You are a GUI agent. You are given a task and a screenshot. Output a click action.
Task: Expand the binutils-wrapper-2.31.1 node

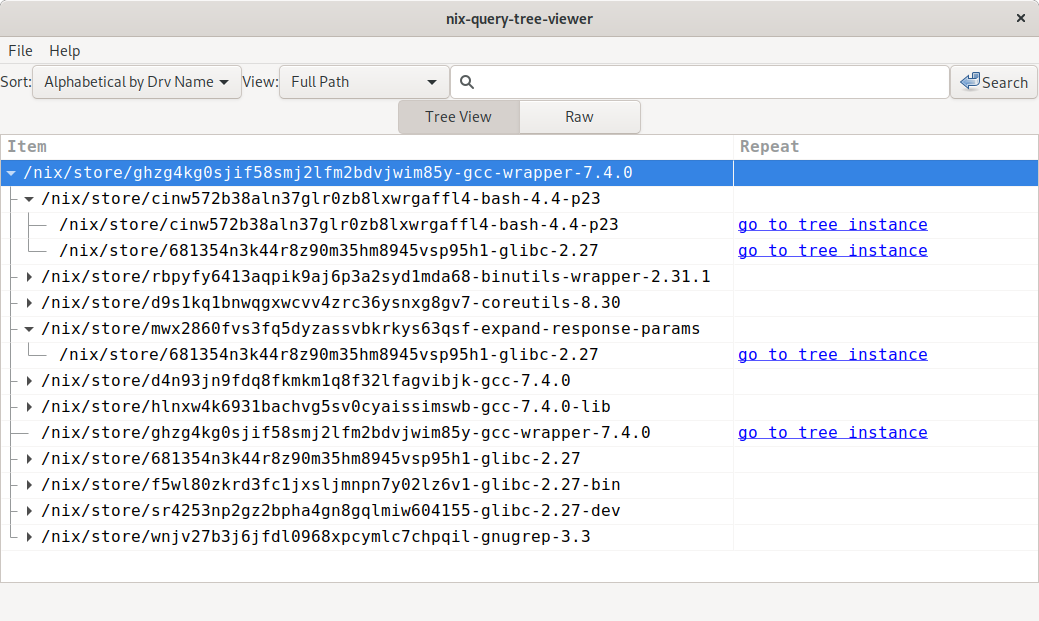click(x=29, y=277)
